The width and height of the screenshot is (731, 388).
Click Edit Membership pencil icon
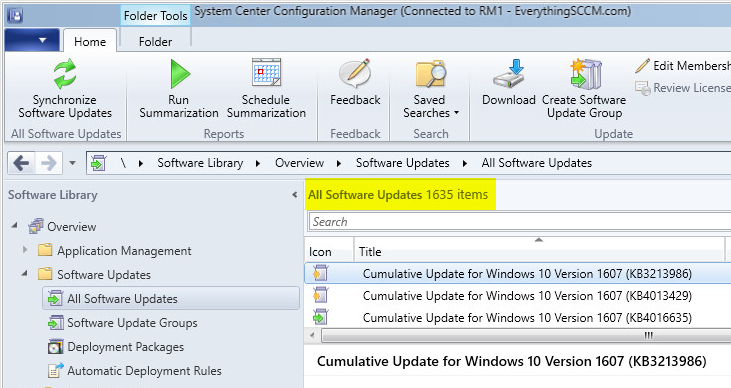tap(642, 66)
